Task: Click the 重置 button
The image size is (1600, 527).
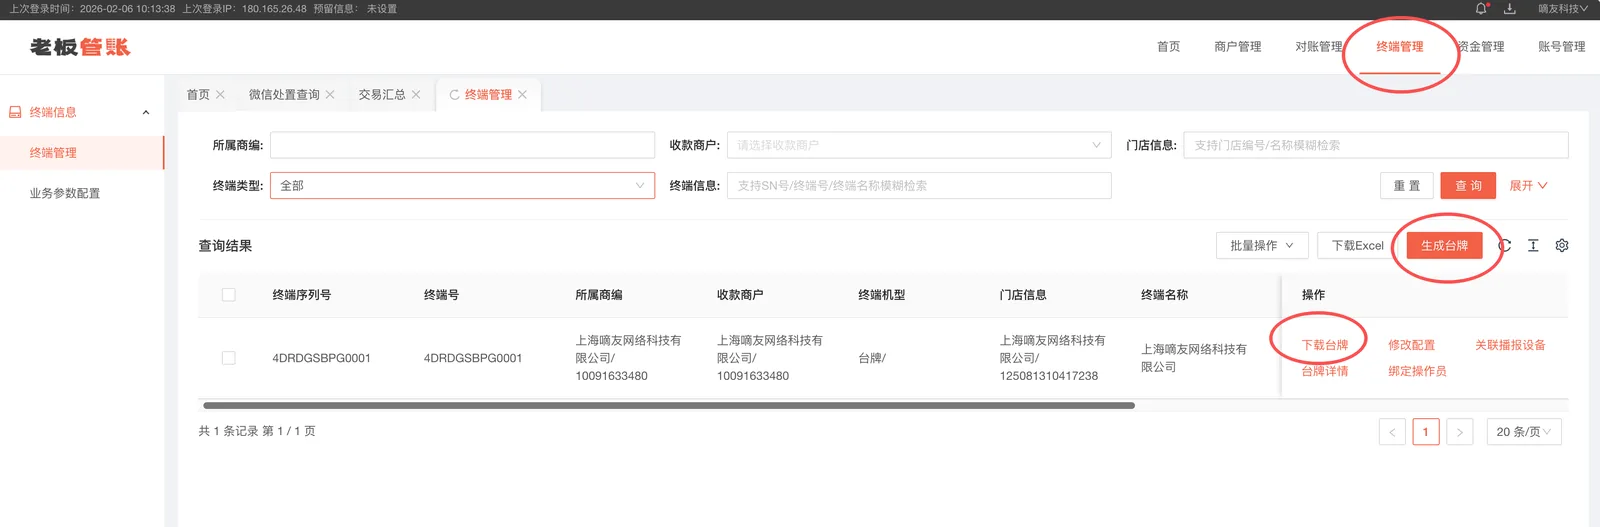Action: point(1407,186)
